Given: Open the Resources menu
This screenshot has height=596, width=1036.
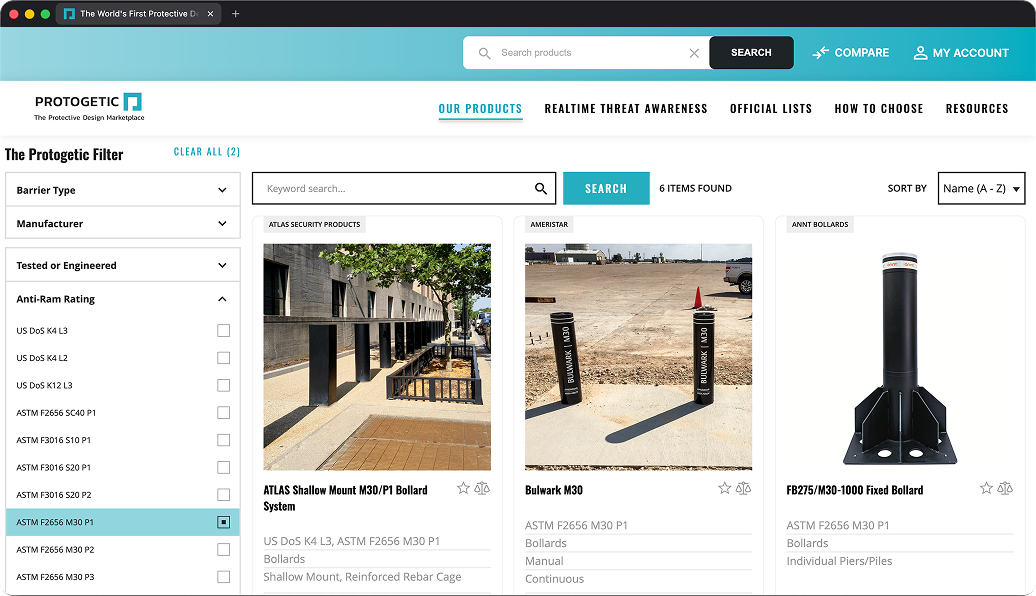Looking at the screenshot, I should (977, 109).
